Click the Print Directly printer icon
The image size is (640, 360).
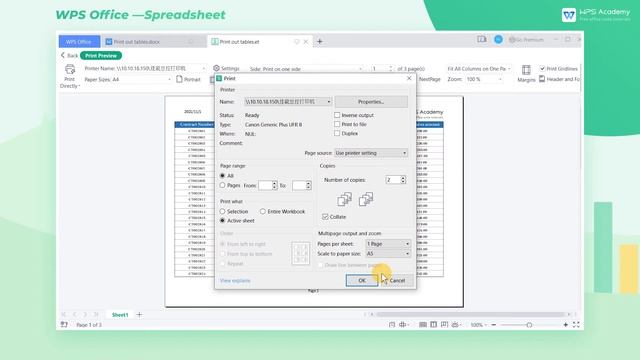coord(70,69)
